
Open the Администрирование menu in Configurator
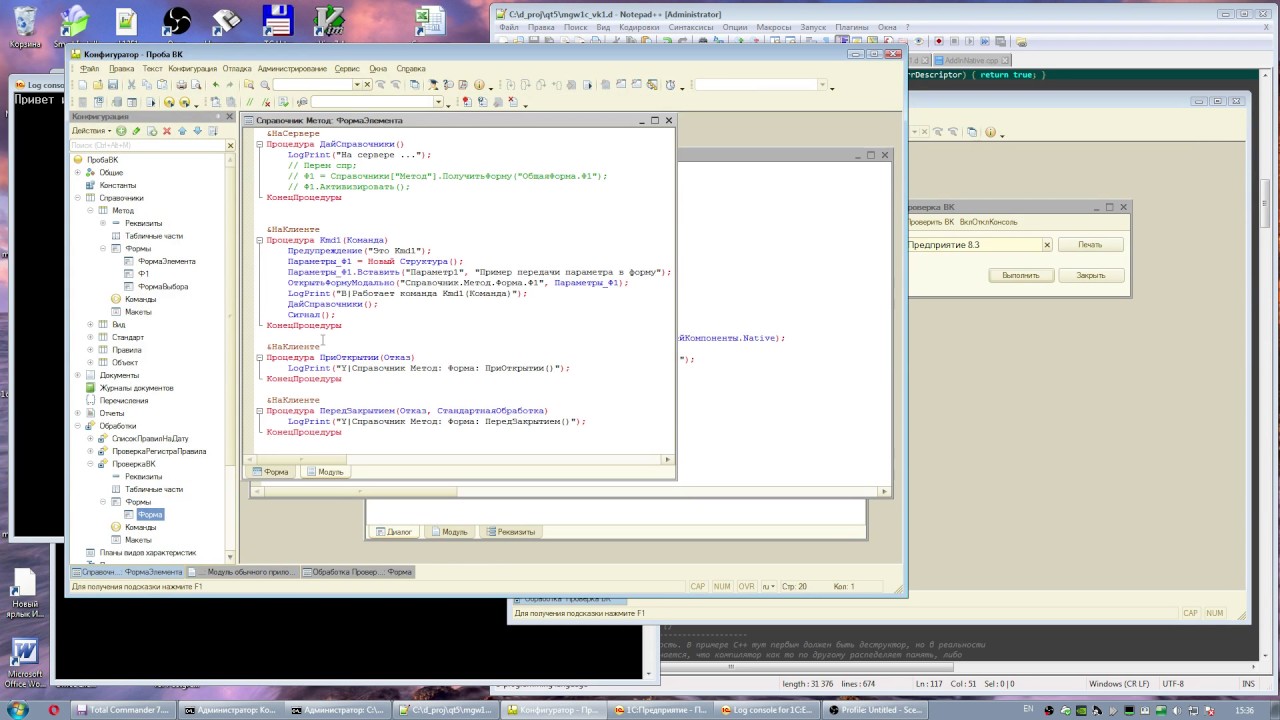coord(292,69)
